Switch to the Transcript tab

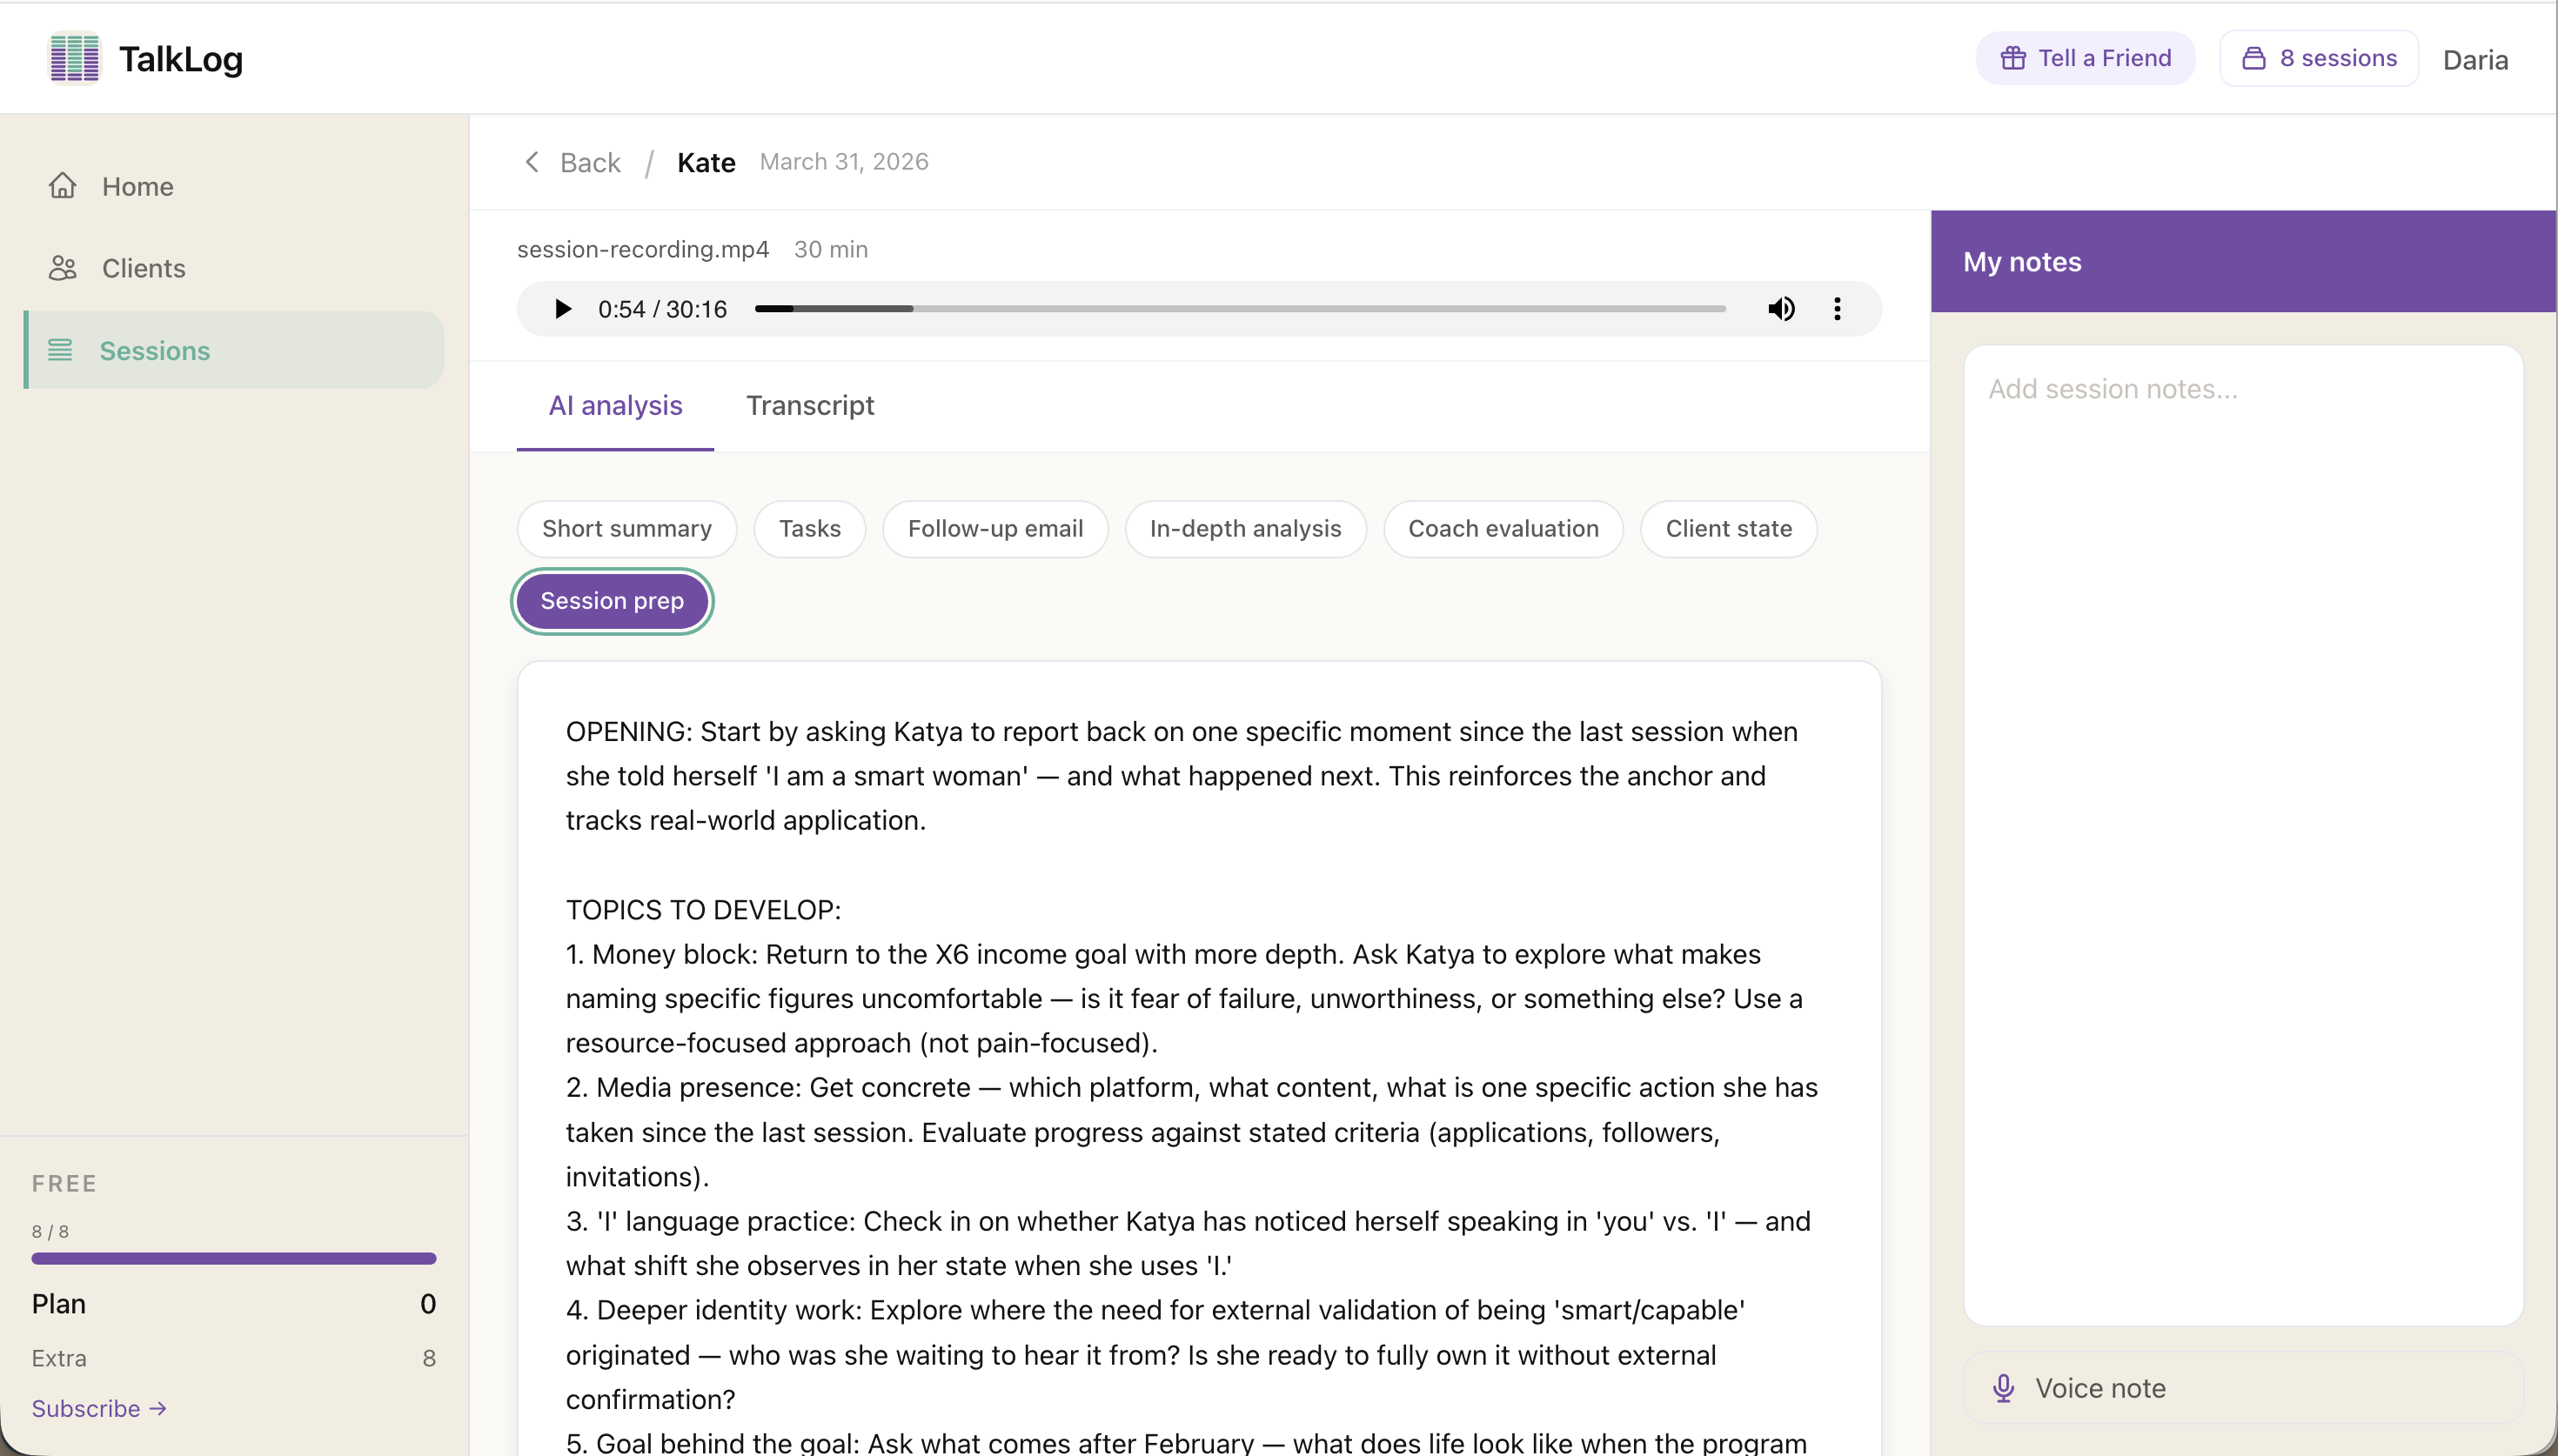(809, 405)
